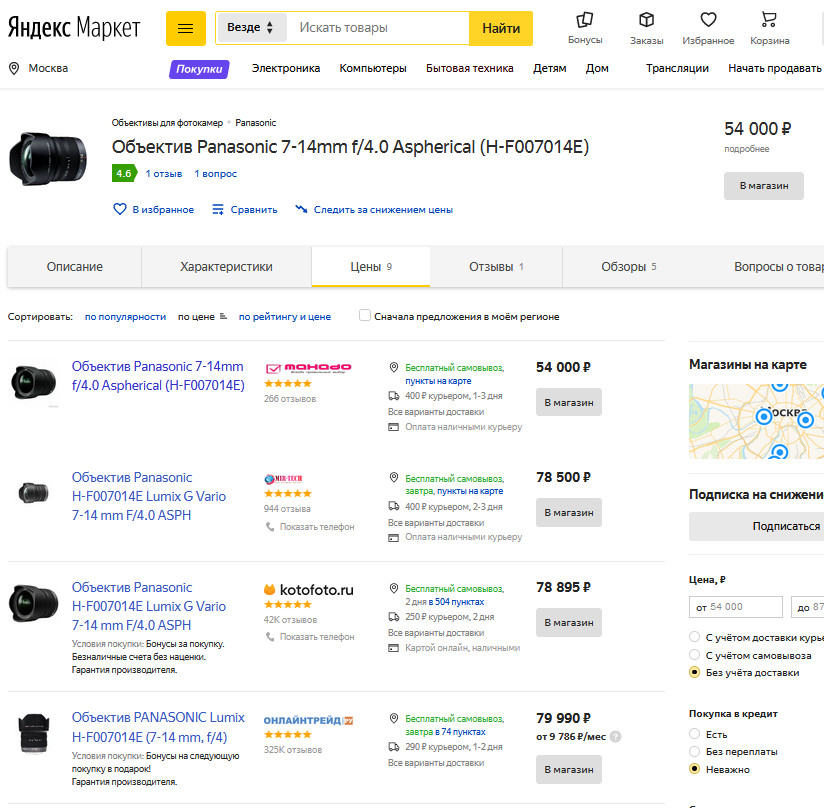Change the Москва region selector
This screenshot has height=808, width=824.
tap(38, 68)
